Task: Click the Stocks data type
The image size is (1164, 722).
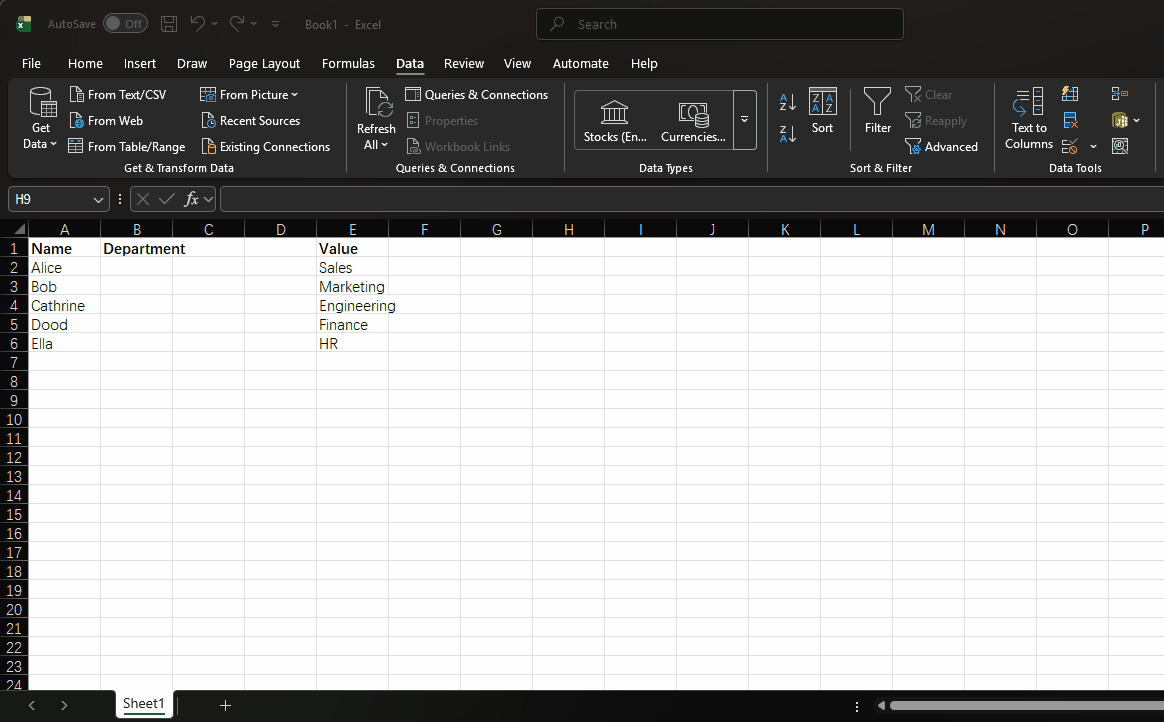Action: 614,119
